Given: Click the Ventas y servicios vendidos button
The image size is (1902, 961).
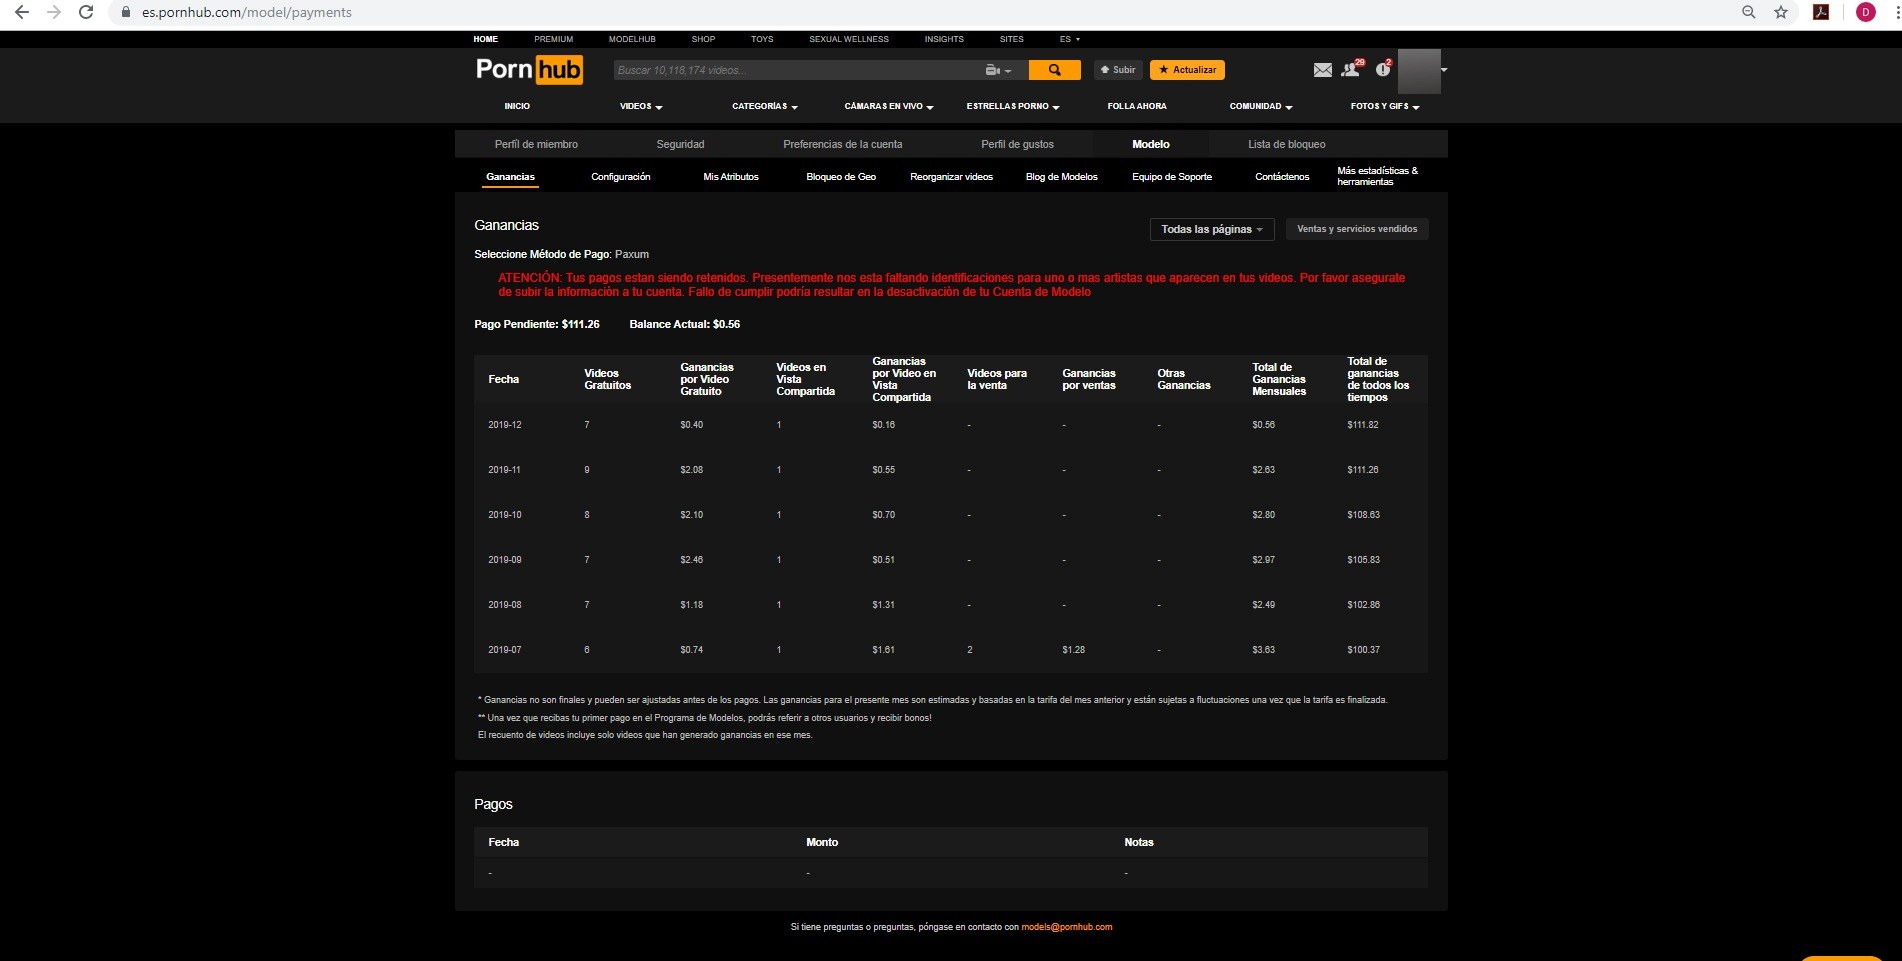Looking at the screenshot, I should tap(1356, 229).
